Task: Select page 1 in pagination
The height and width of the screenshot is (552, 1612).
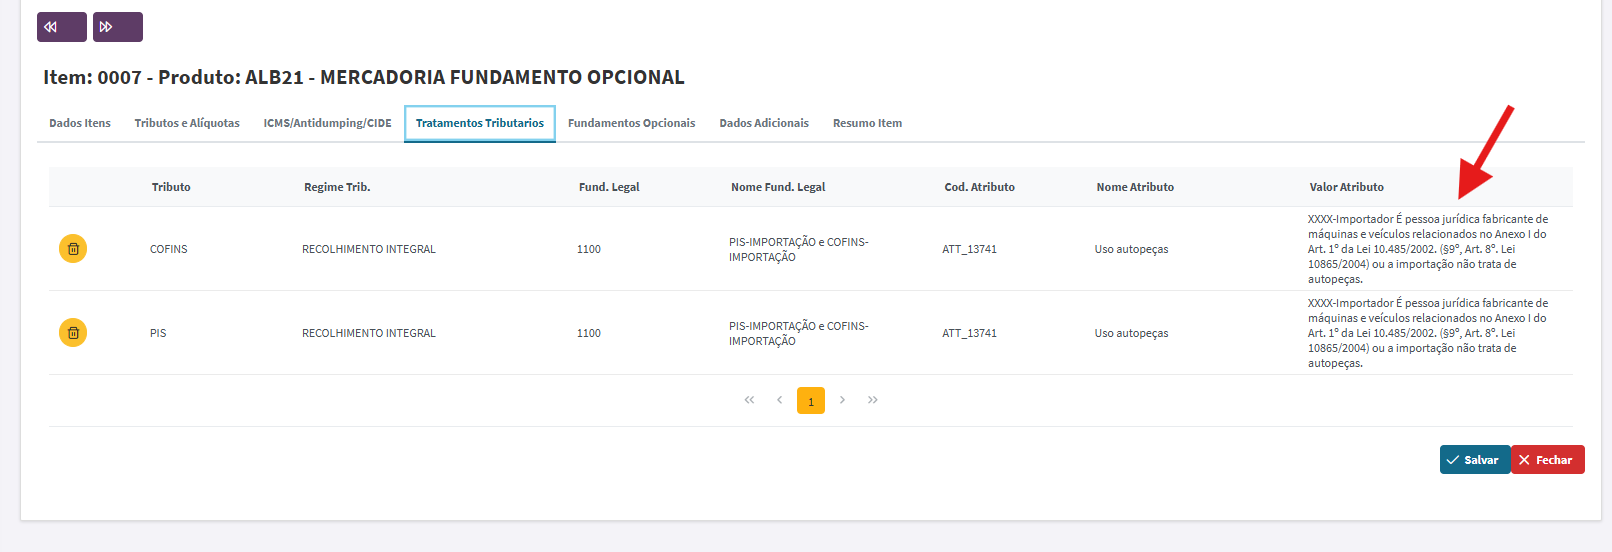Action: pos(811,401)
